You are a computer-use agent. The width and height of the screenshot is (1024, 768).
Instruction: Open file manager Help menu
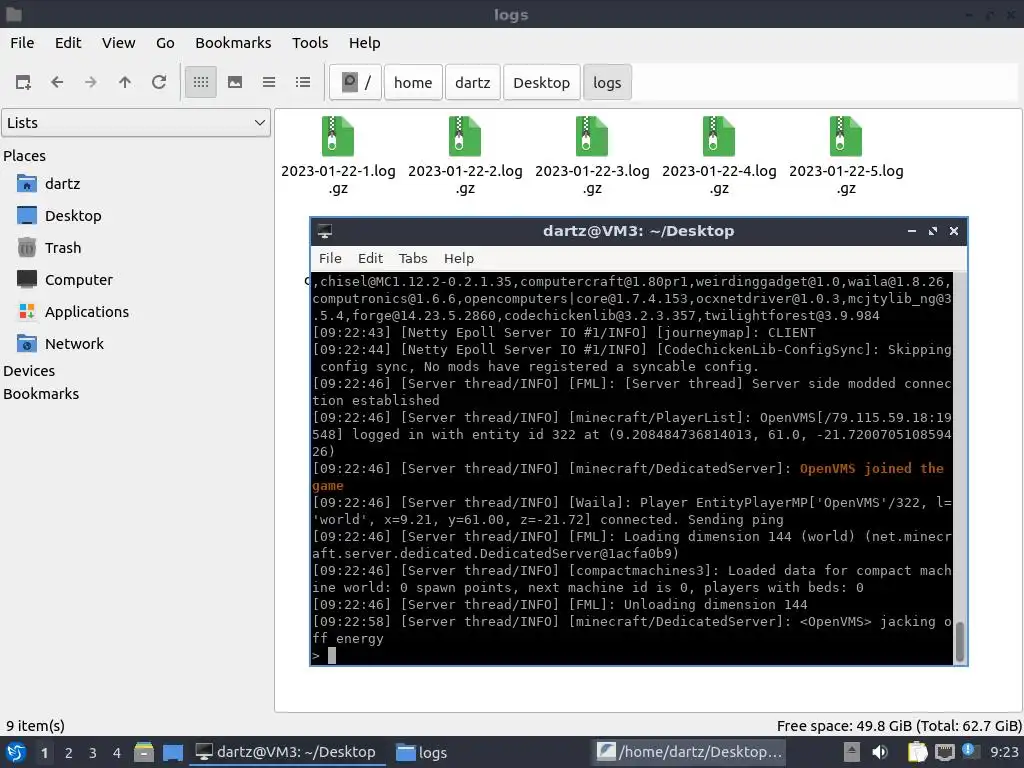click(x=364, y=42)
